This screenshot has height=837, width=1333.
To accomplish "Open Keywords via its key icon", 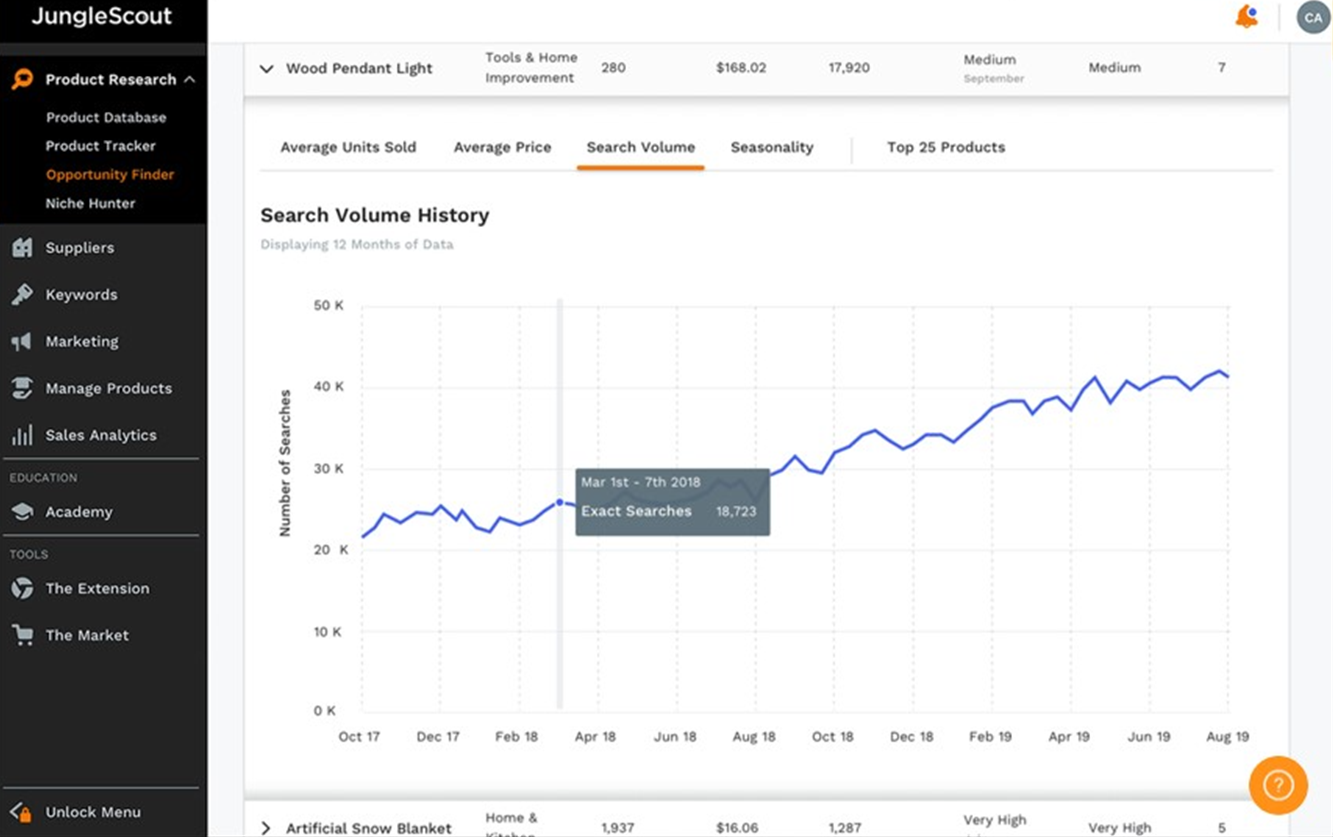I will tap(22, 295).
